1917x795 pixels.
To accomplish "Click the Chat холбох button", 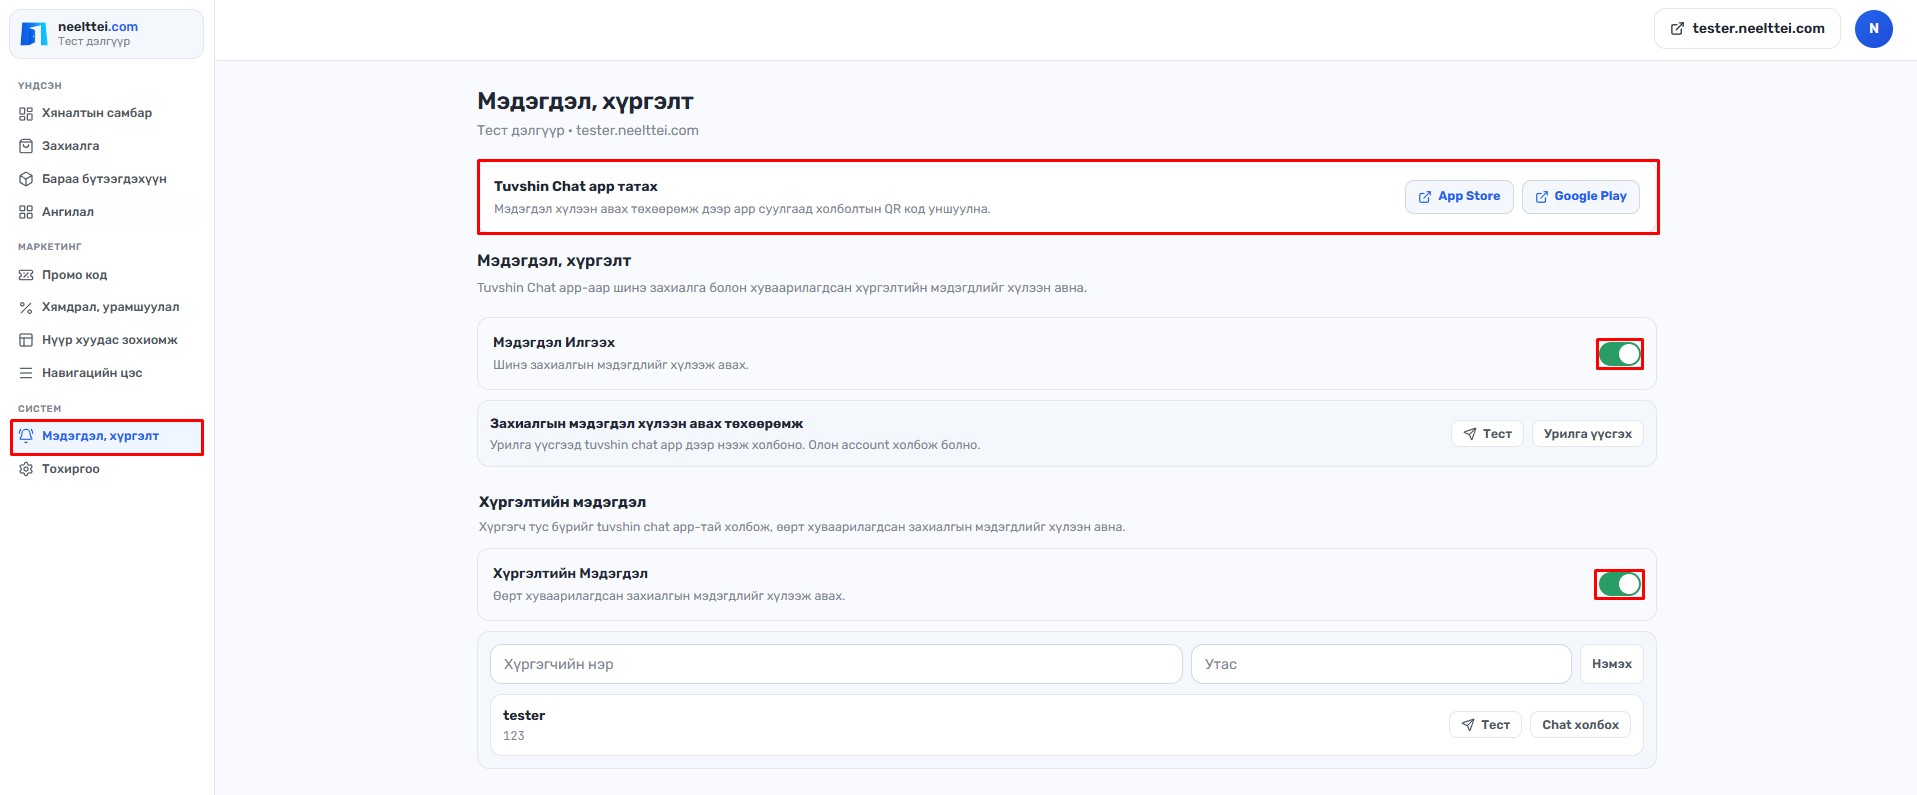I will (x=1580, y=725).
